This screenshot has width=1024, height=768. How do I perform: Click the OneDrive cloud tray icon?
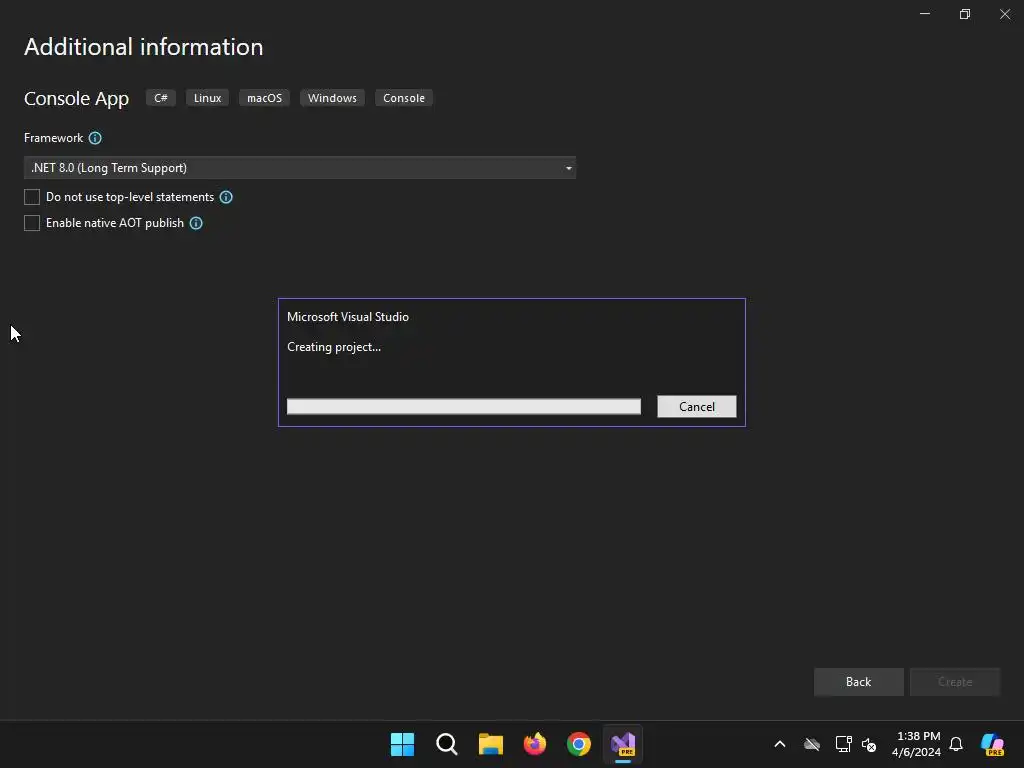pos(812,744)
